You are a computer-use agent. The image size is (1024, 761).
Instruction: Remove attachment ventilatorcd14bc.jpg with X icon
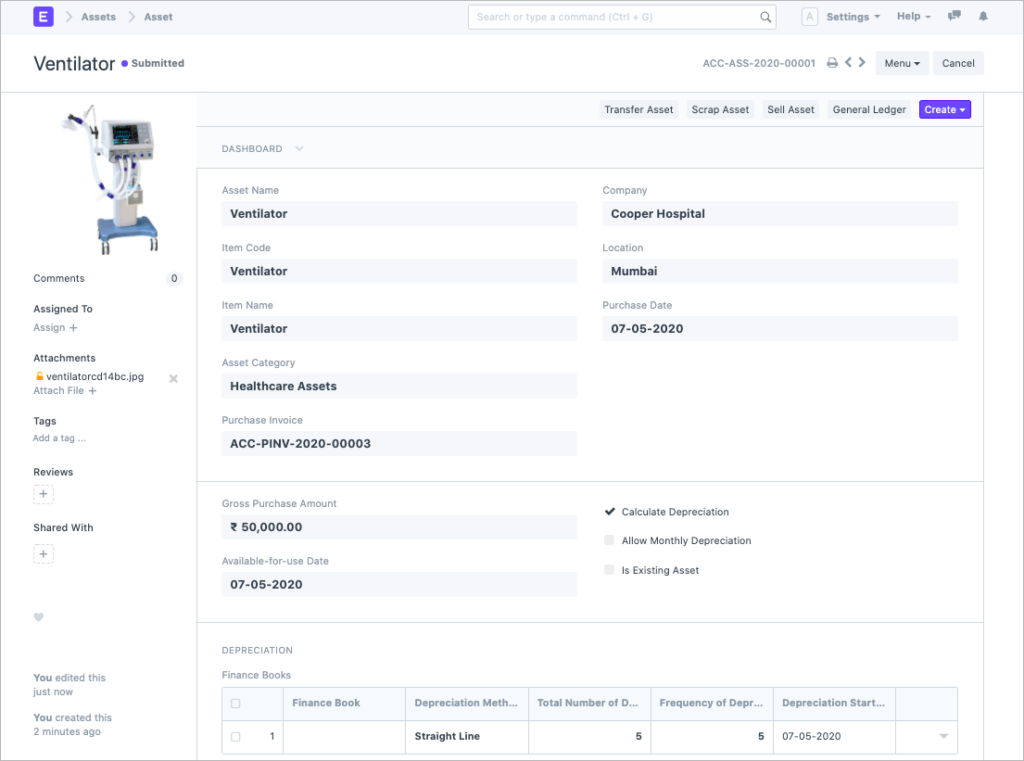173,378
